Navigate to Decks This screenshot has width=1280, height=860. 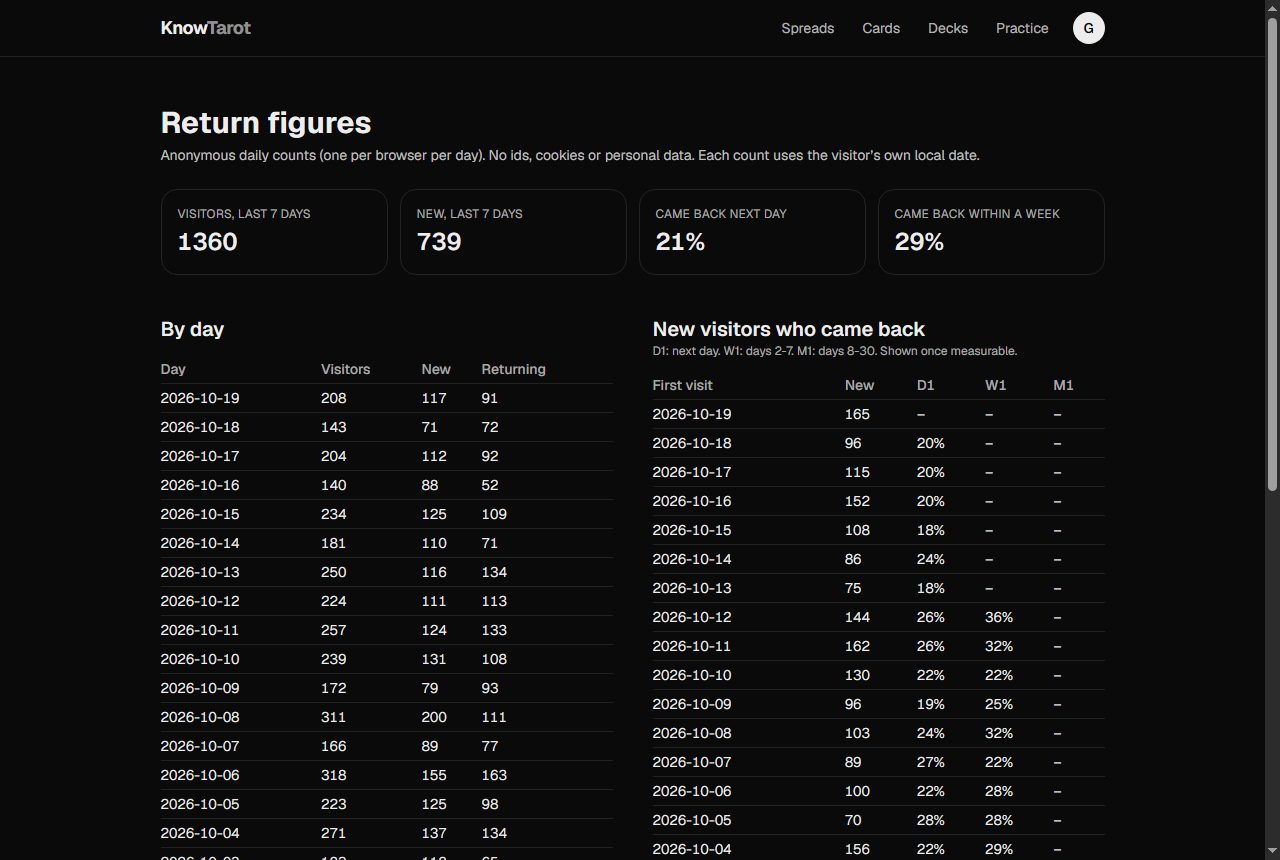pyautogui.click(x=947, y=28)
